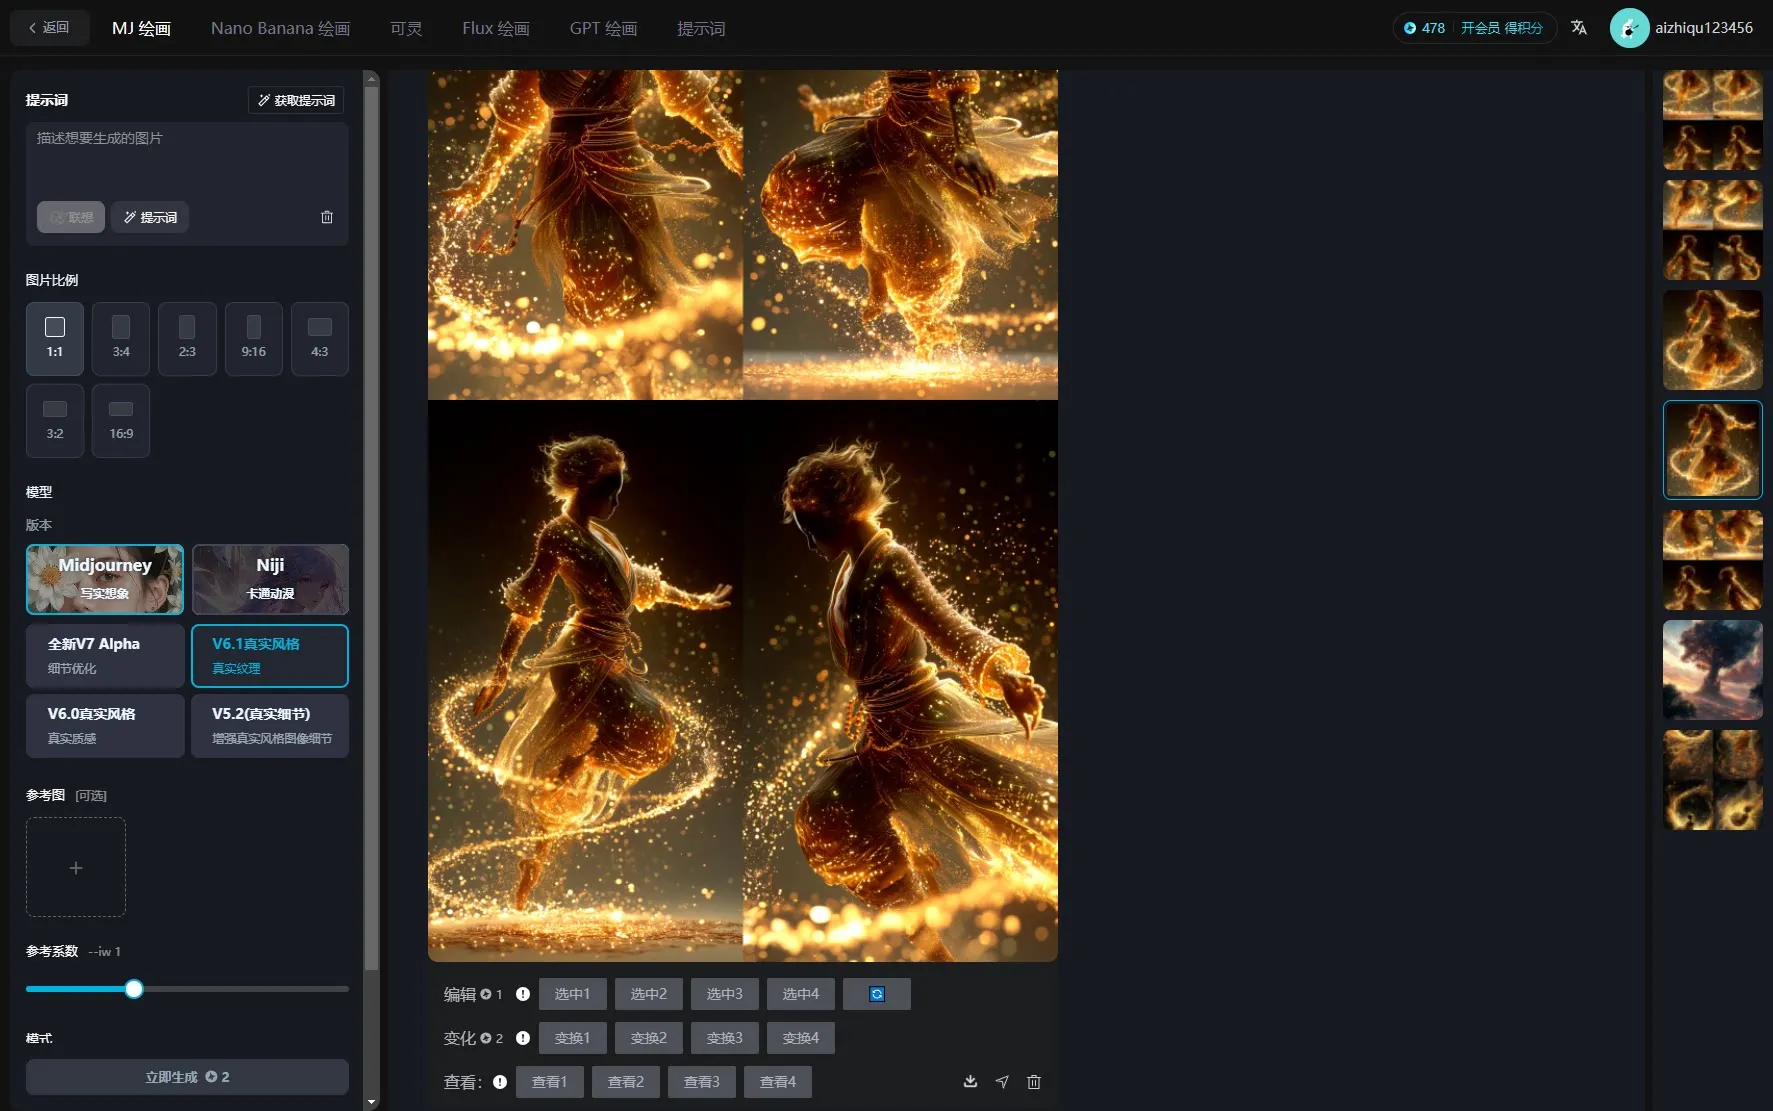The image size is (1773, 1111).
Task: Choose the 9:16 image ratio
Action: pyautogui.click(x=253, y=339)
